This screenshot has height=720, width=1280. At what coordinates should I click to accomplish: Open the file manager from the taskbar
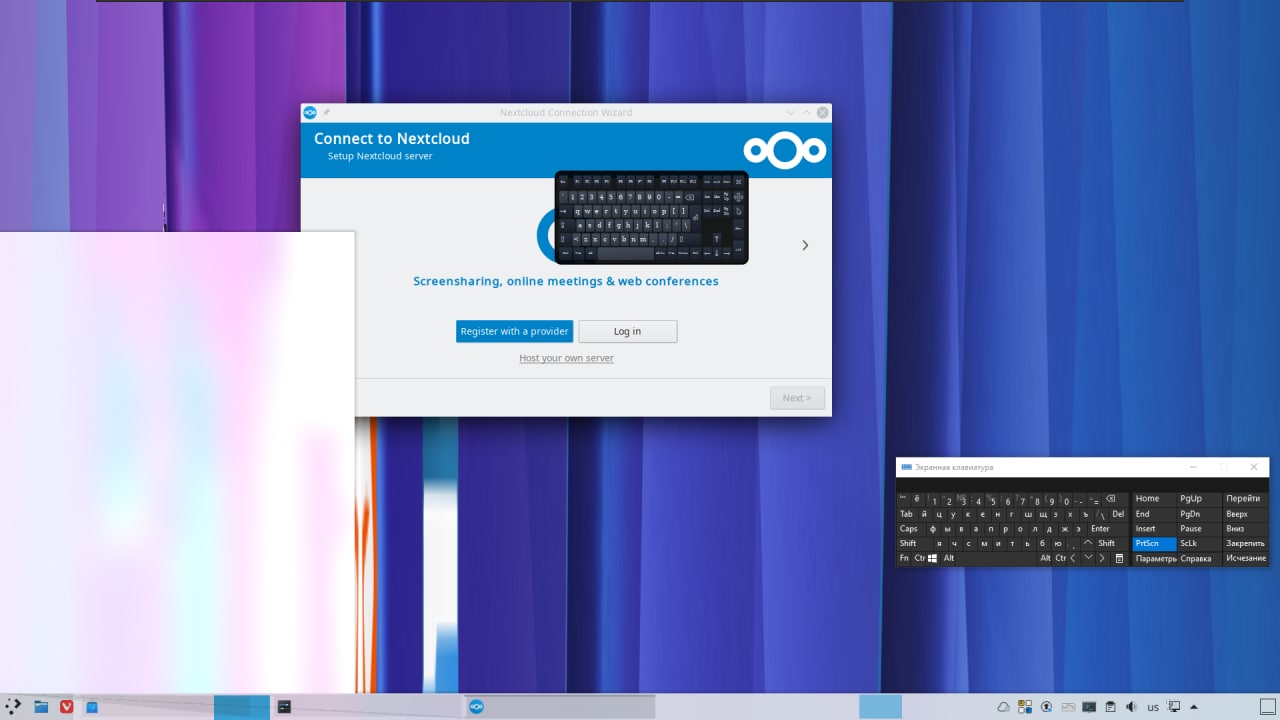click(41, 706)
